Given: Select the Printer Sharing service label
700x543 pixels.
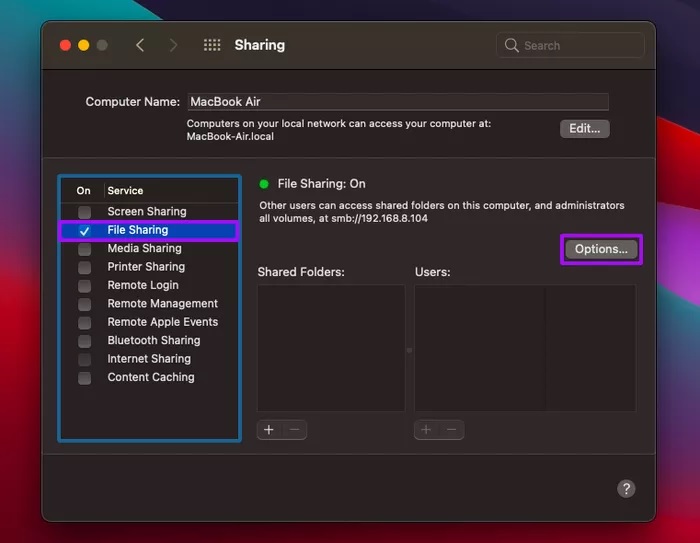Looking at the screenshot, I should point(146,267).
